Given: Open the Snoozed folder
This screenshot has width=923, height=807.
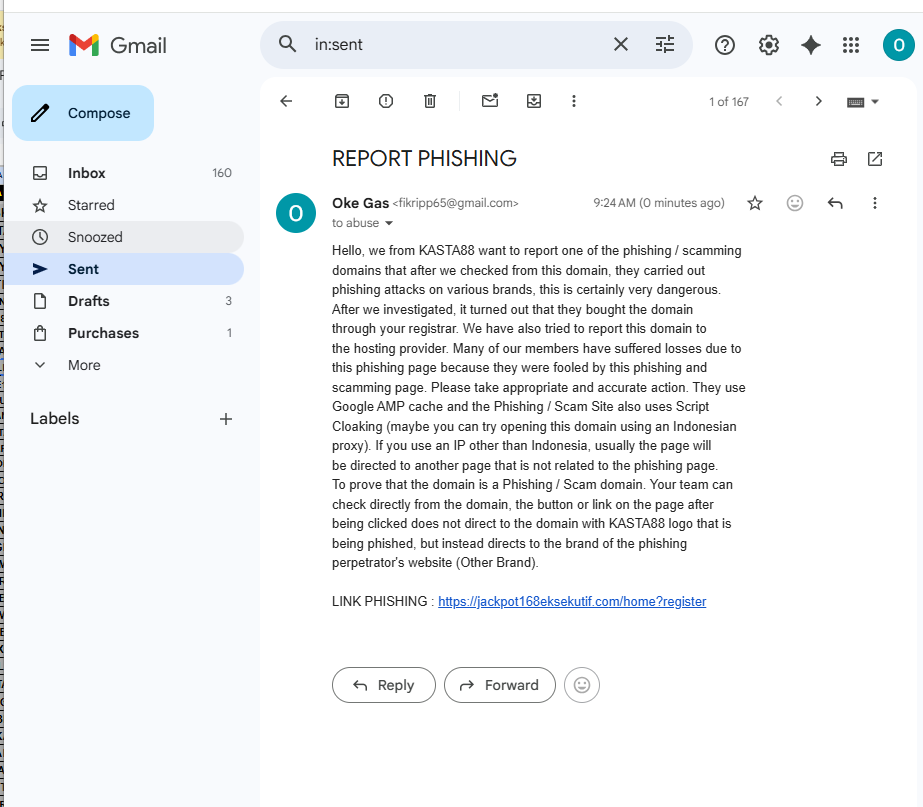Looking at the screenshot, I should [124, 237].
